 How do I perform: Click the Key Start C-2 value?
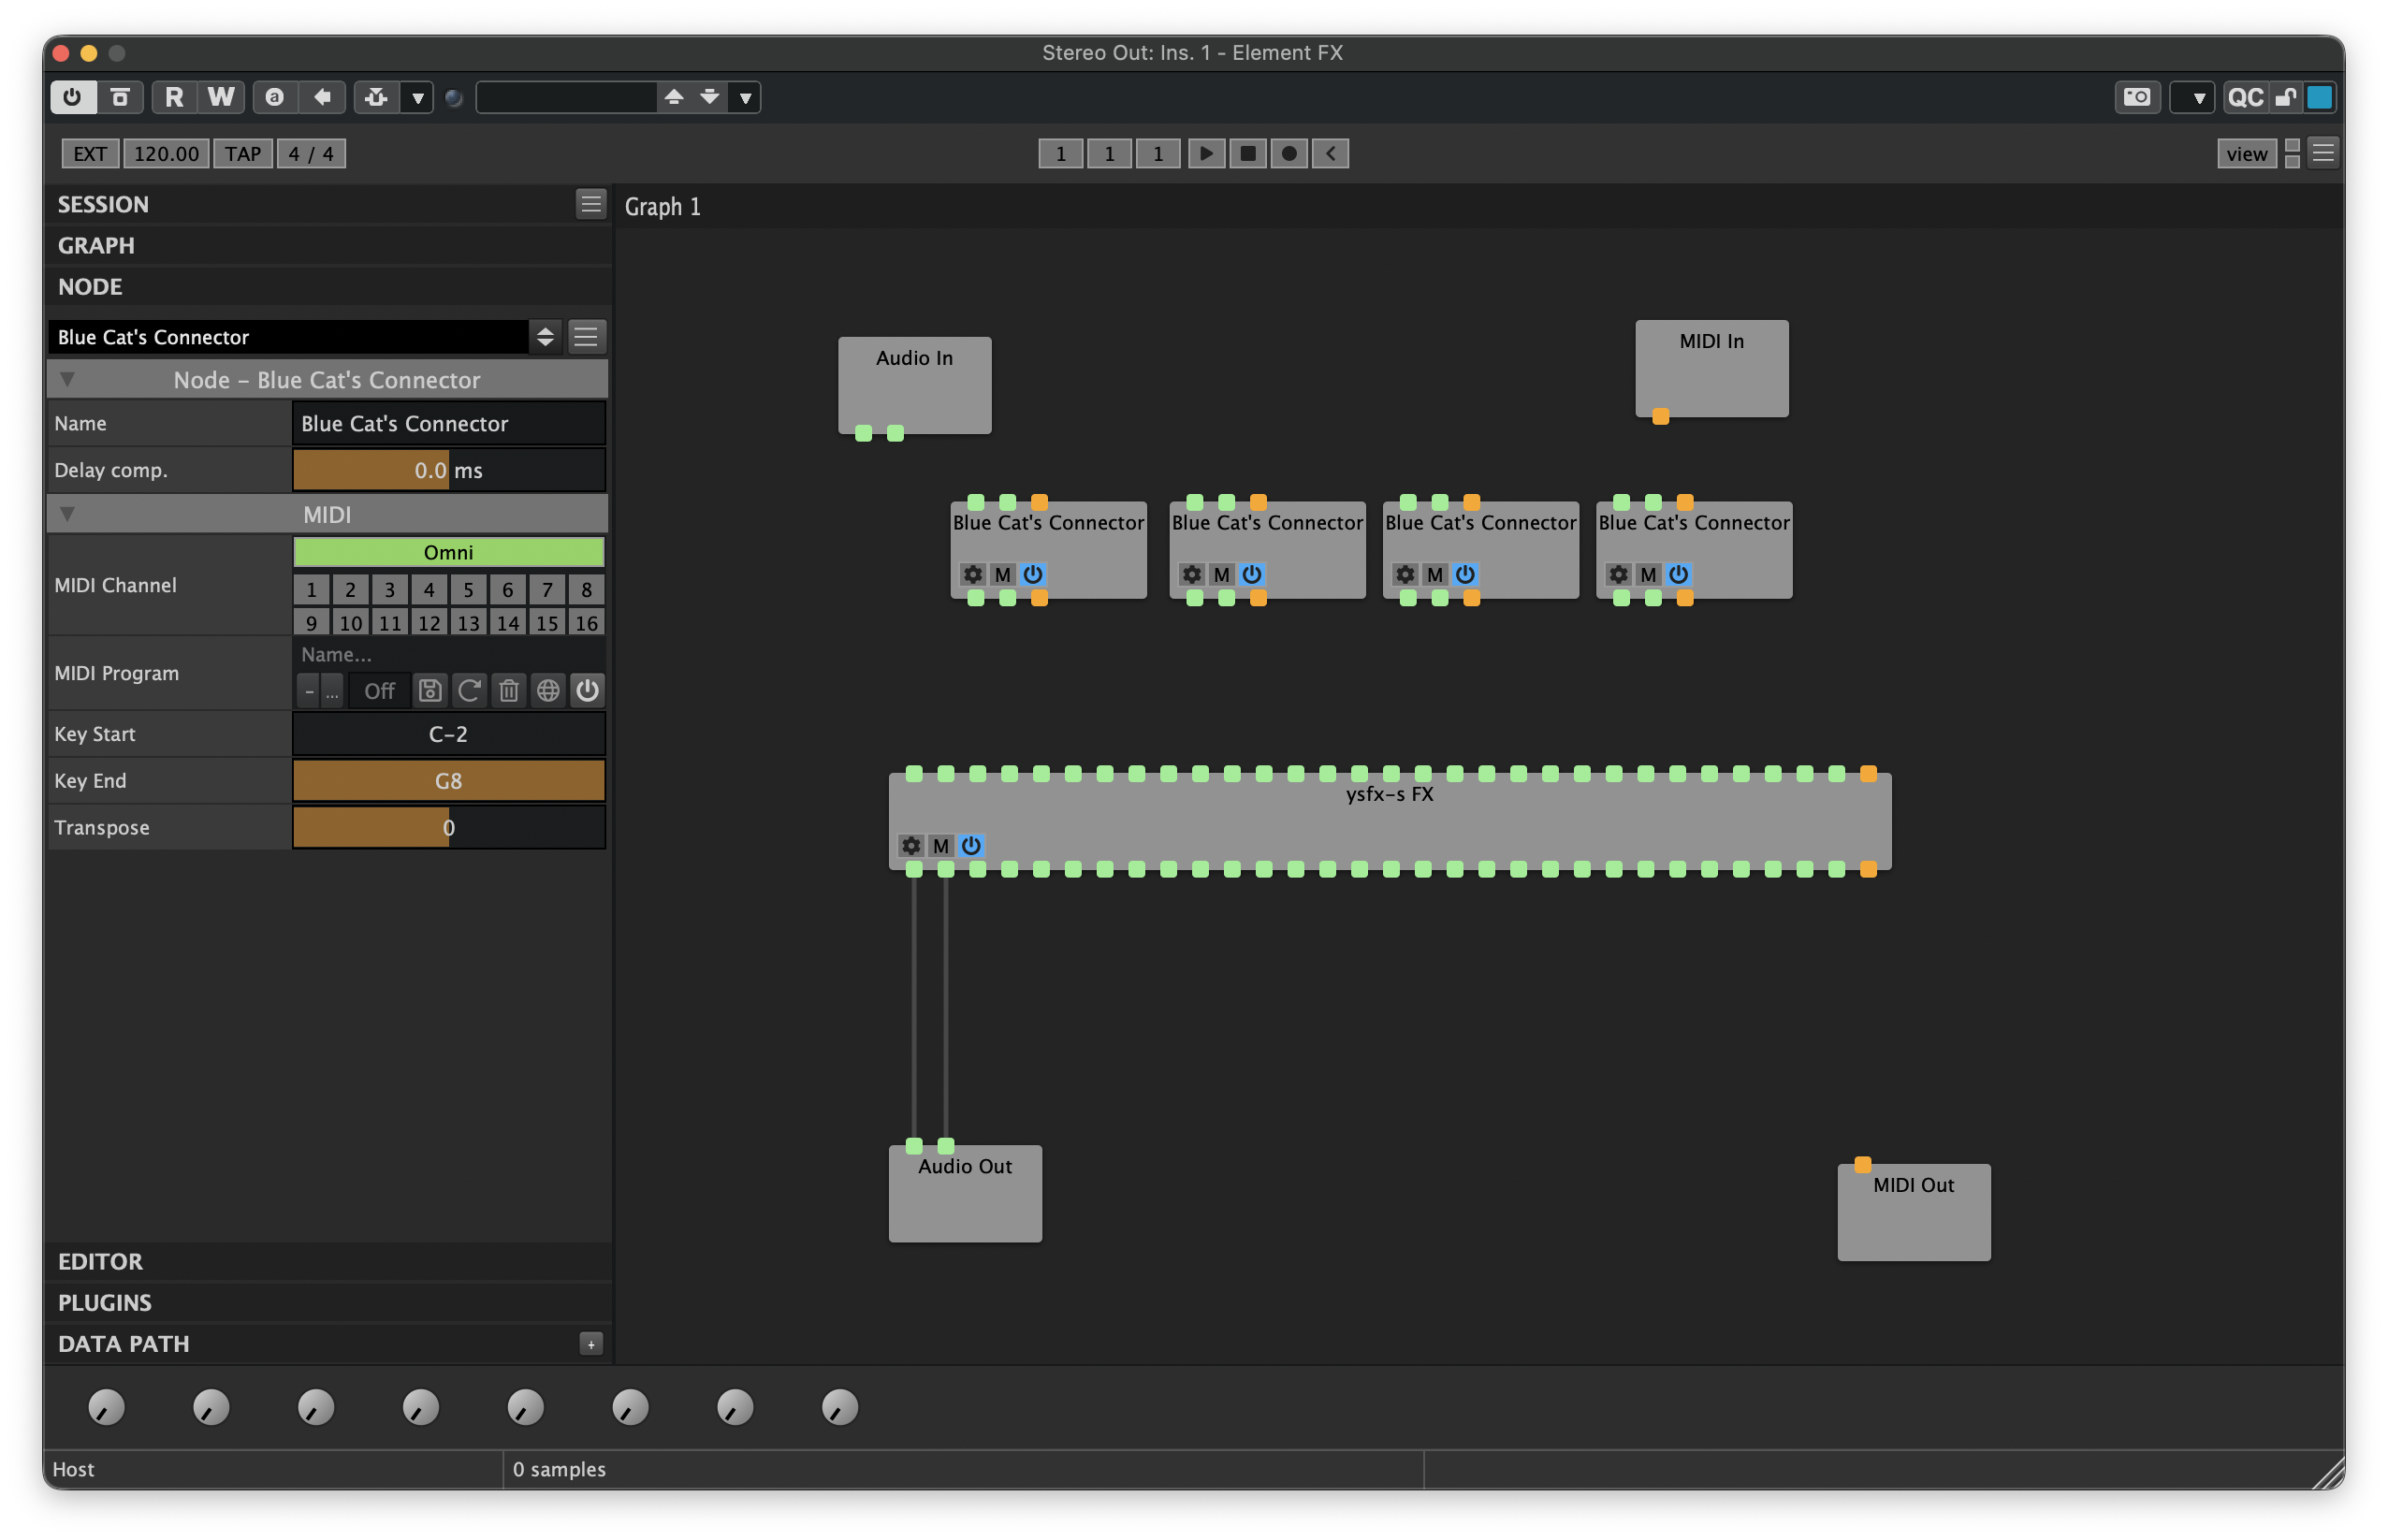tap(449, 734)
